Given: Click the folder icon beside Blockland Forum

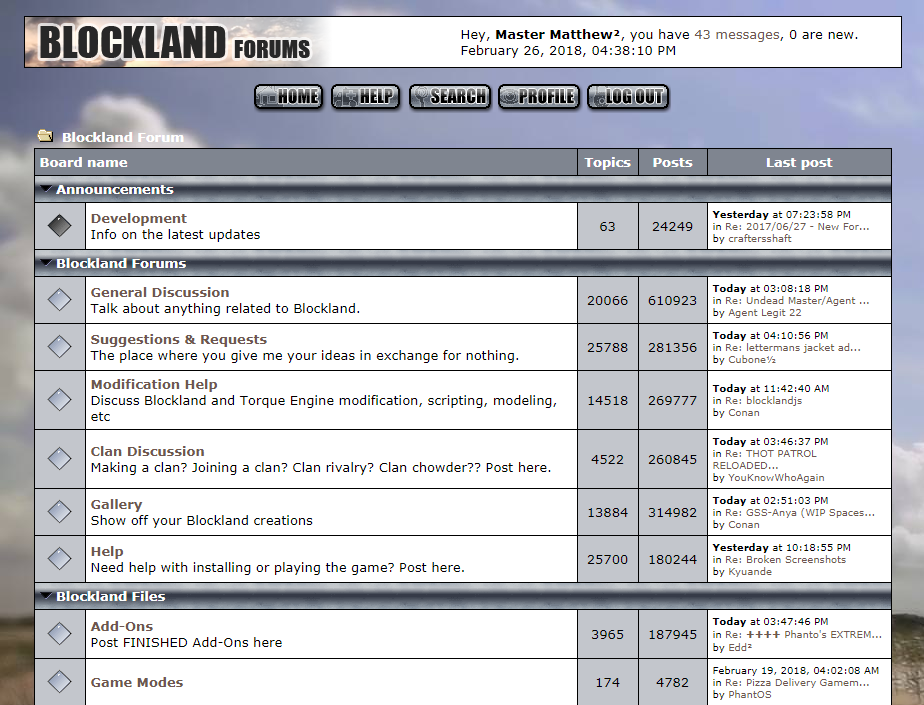Looking at the screenshot, I should (45, 136).
